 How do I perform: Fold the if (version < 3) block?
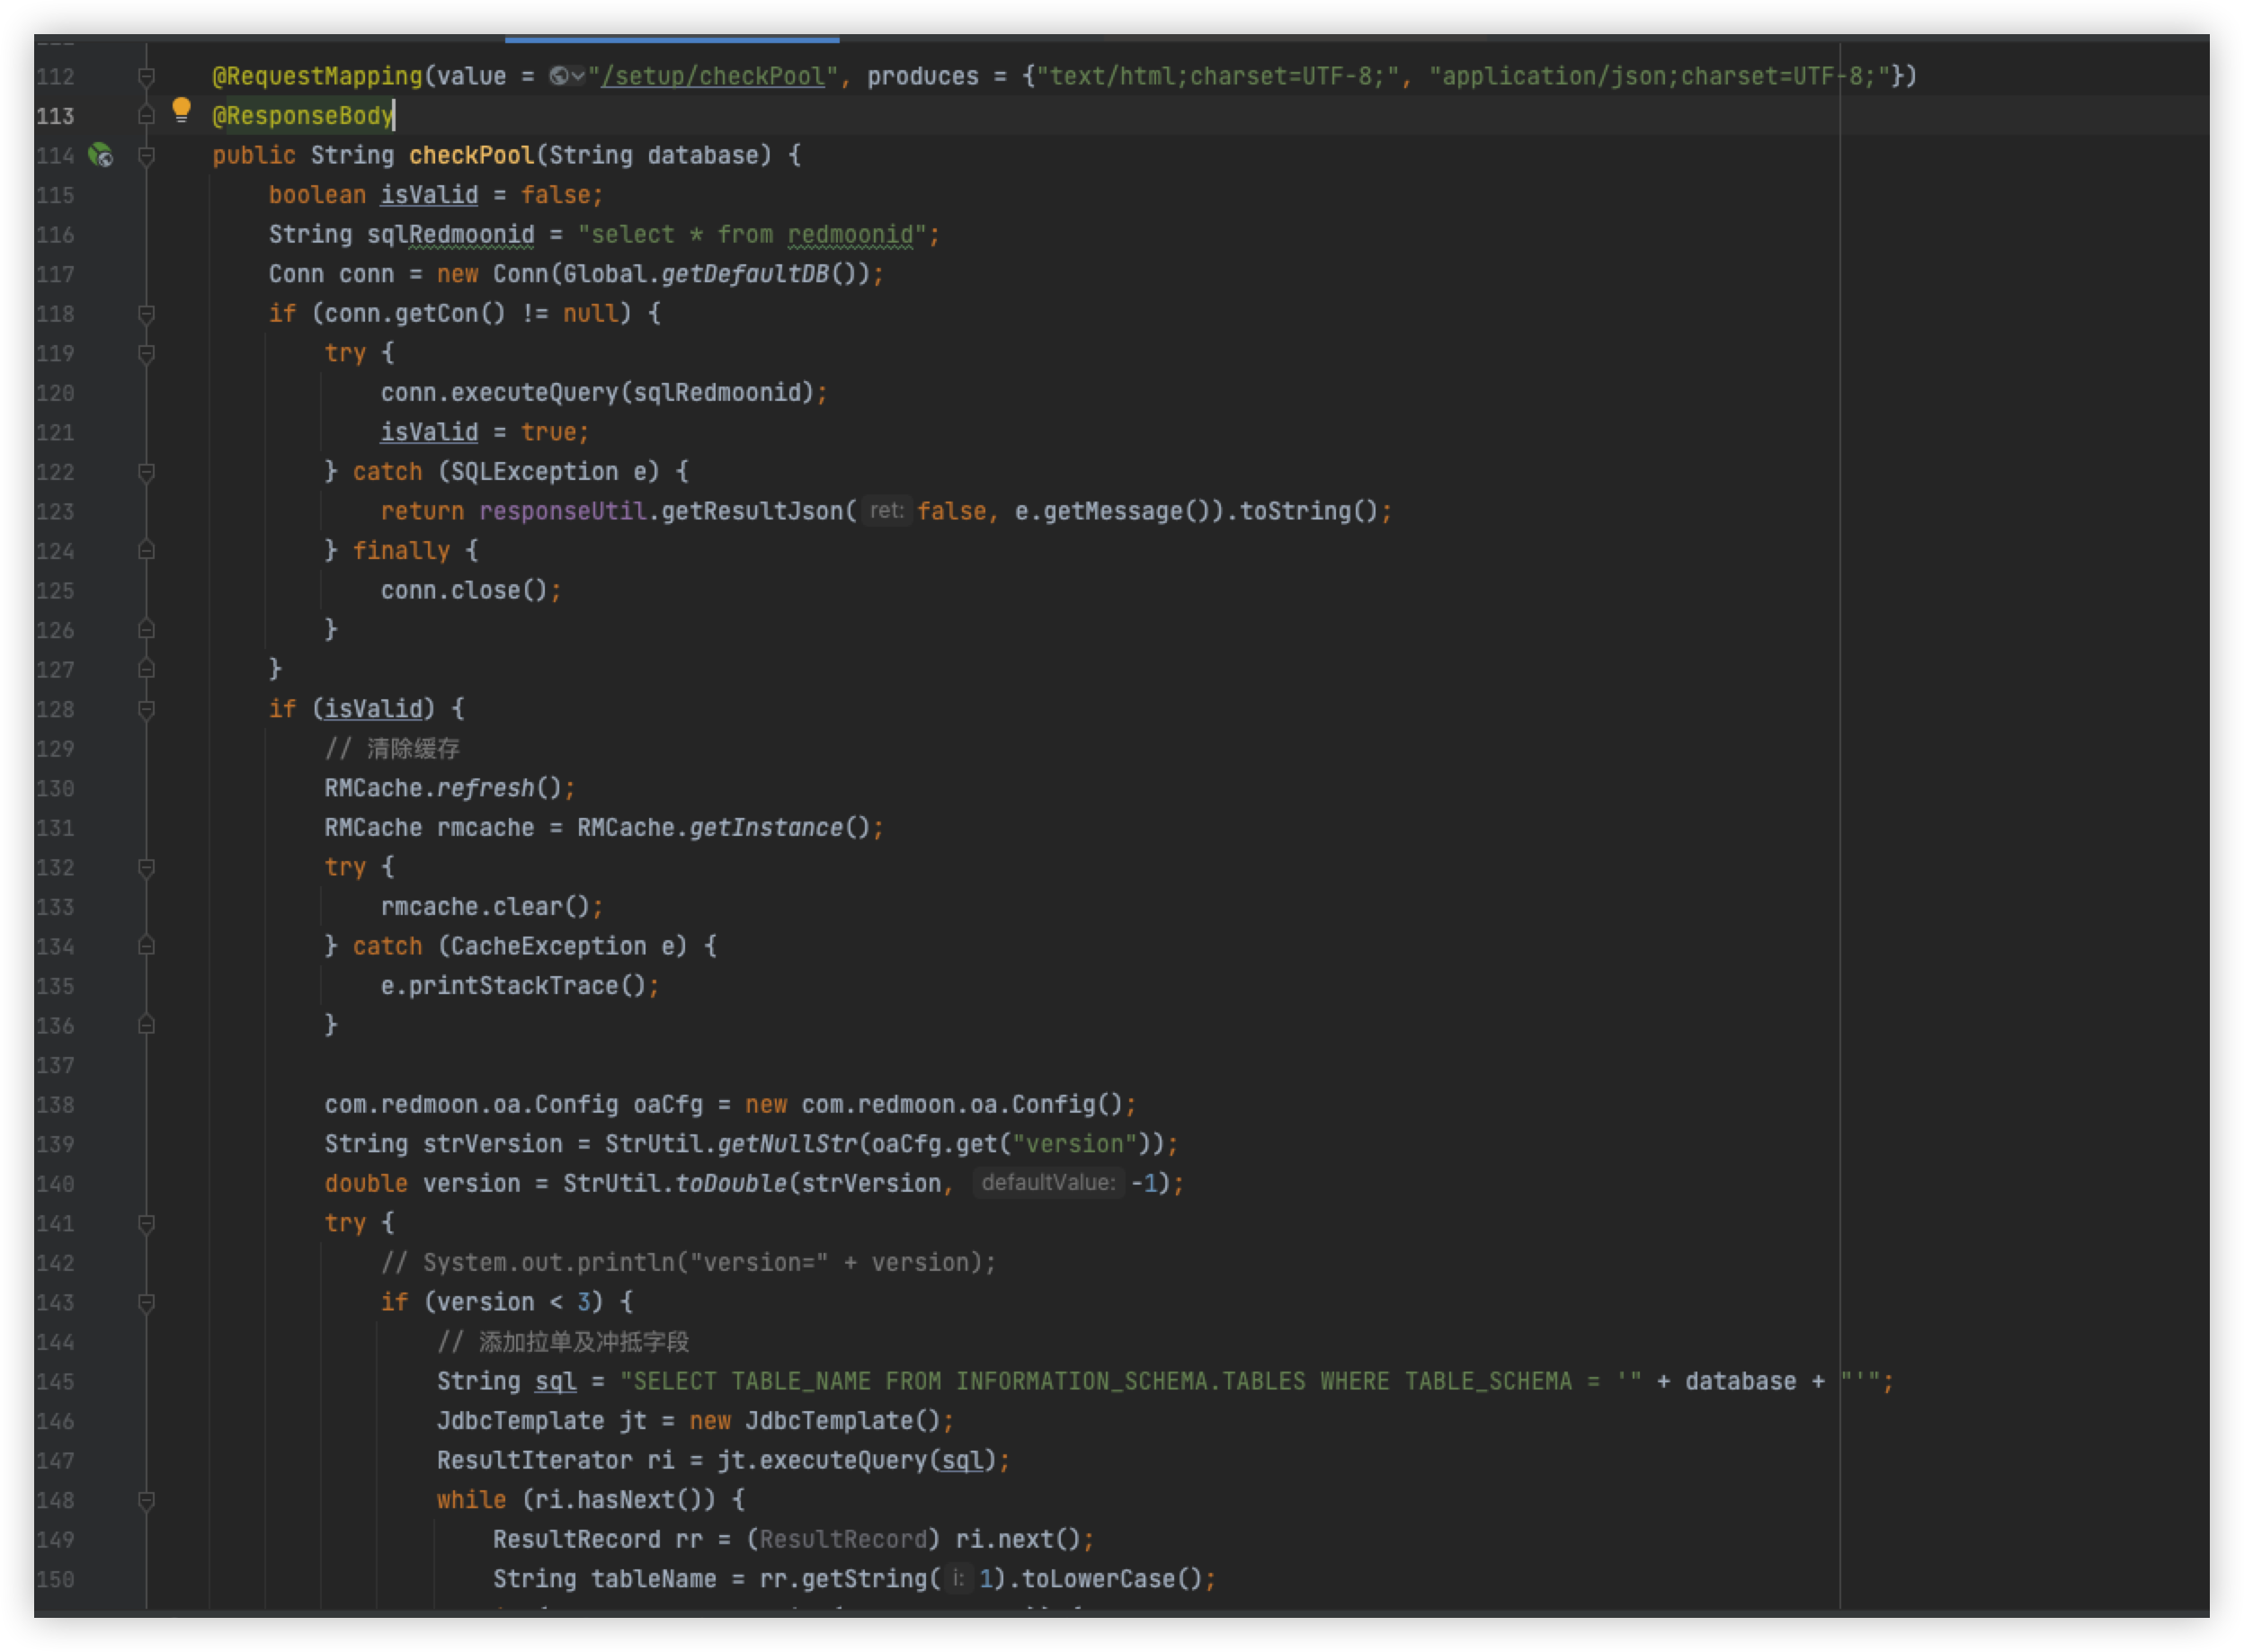pyautogui.click(x=146, y=1302)
